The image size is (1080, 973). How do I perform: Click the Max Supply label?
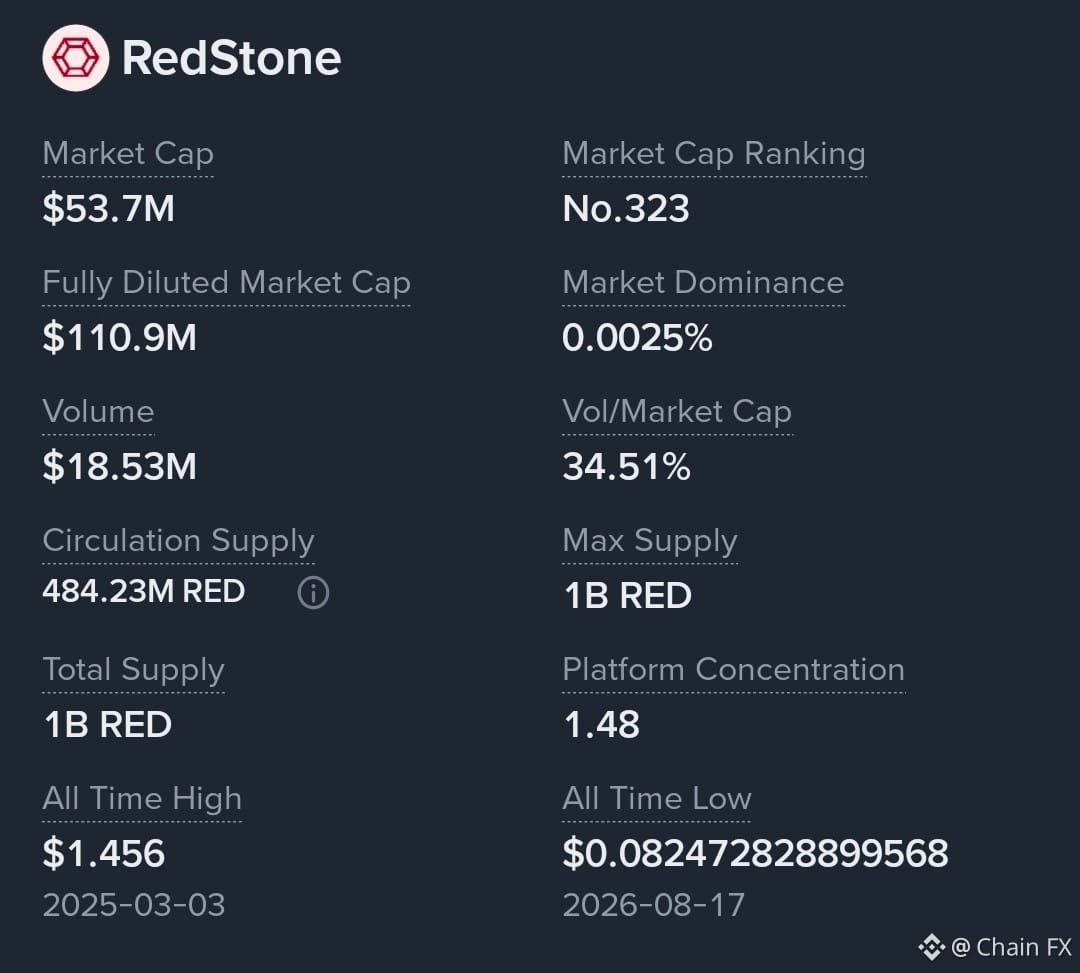(x=650, y=541)
